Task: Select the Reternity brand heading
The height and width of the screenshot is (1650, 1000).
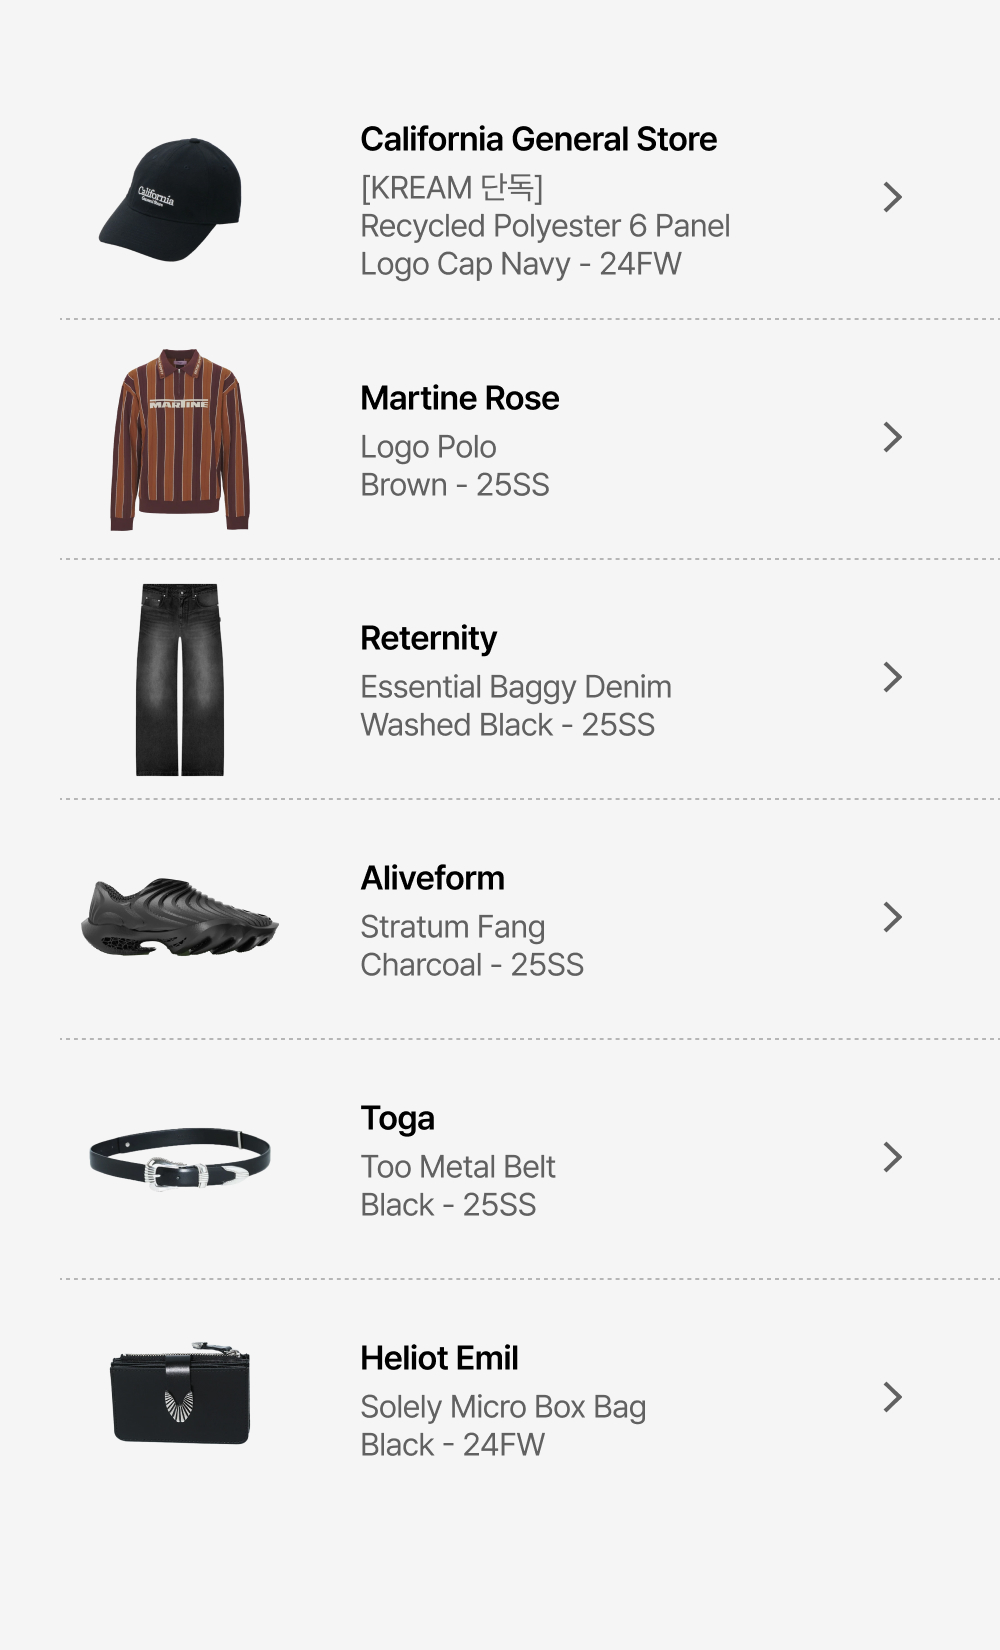Action: (x=428, y=638)
